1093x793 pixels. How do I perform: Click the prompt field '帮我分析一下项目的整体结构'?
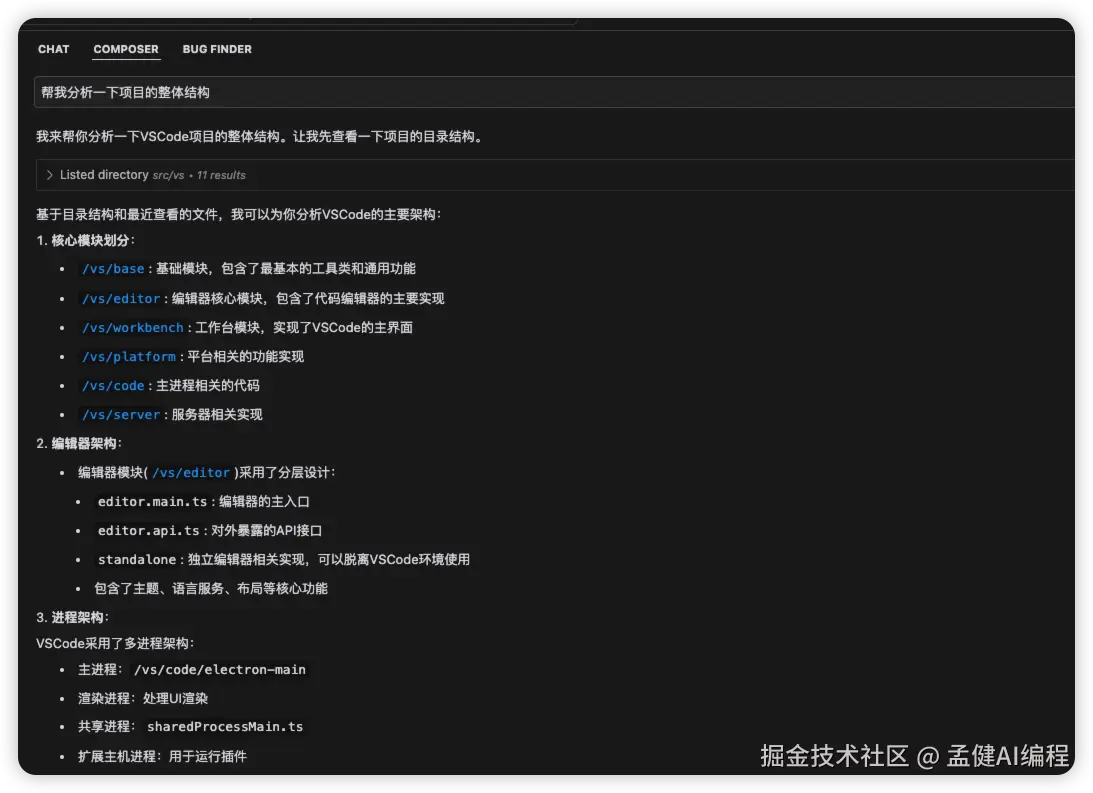(554, 93)
